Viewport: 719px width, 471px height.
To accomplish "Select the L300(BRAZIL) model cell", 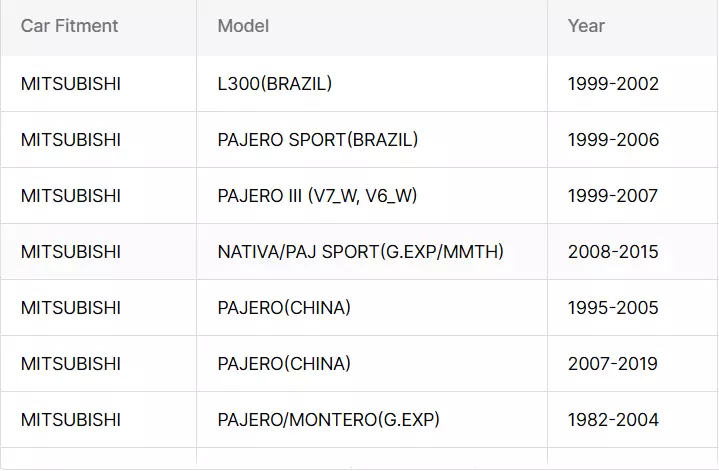I will [x=275, y=84].
